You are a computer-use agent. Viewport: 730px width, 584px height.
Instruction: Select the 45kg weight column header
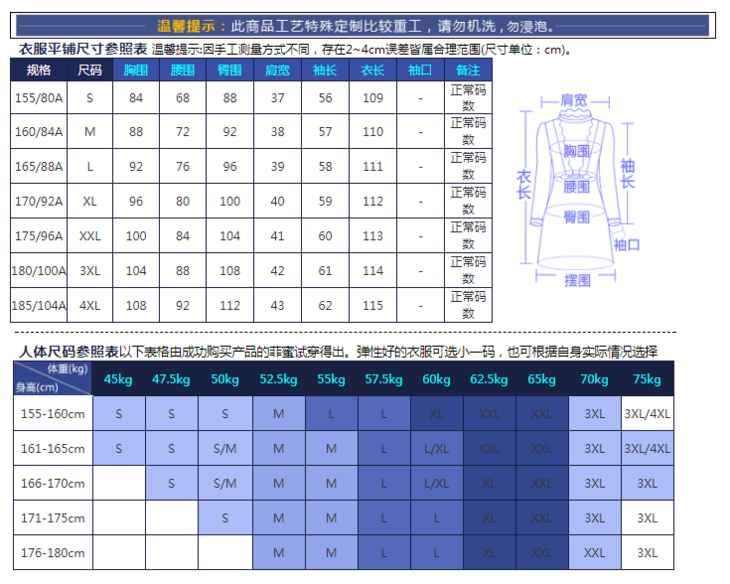118,379
